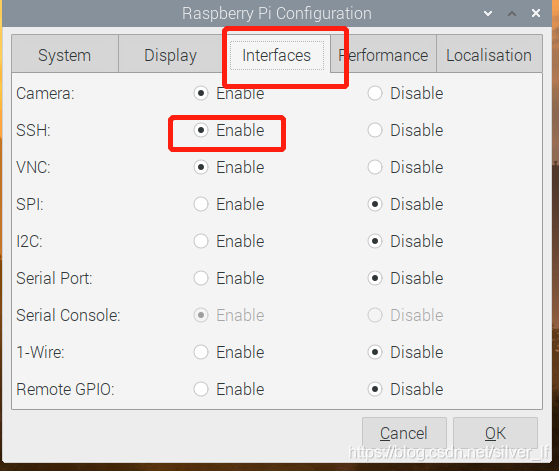The width and height of the screenshot is (559, 471).
Task: Click the Cancel button
Action: (404, 433)
